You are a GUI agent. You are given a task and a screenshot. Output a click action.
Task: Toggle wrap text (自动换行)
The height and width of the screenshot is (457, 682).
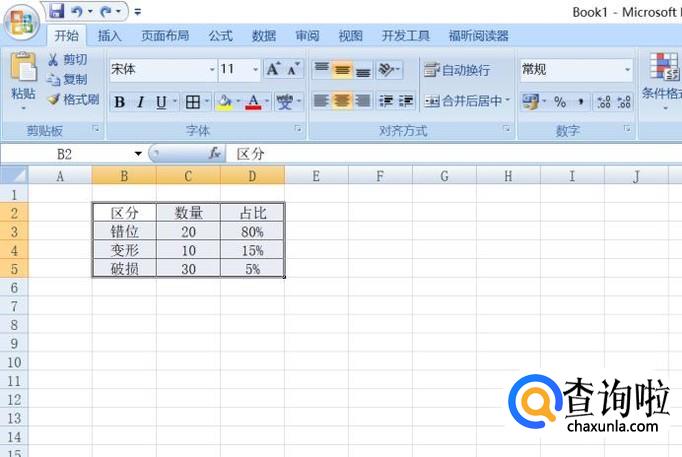tap(457, 70)
